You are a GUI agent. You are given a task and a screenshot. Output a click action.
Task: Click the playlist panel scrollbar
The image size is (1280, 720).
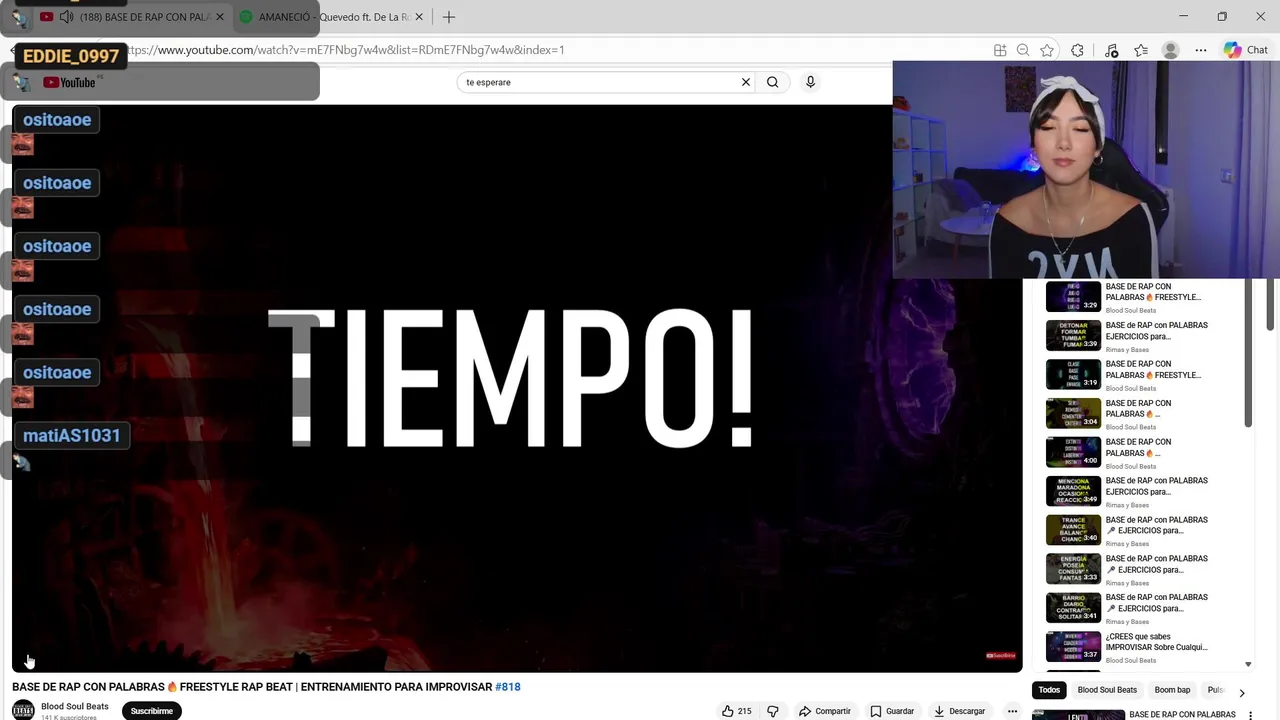point(1248,352)
